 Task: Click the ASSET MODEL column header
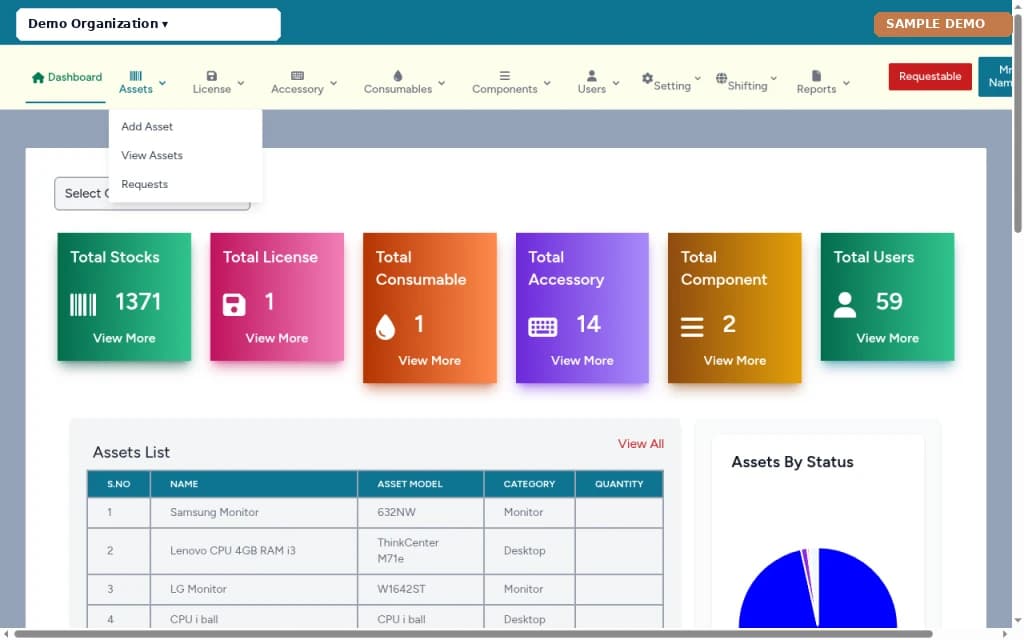(x=421, y=484)
